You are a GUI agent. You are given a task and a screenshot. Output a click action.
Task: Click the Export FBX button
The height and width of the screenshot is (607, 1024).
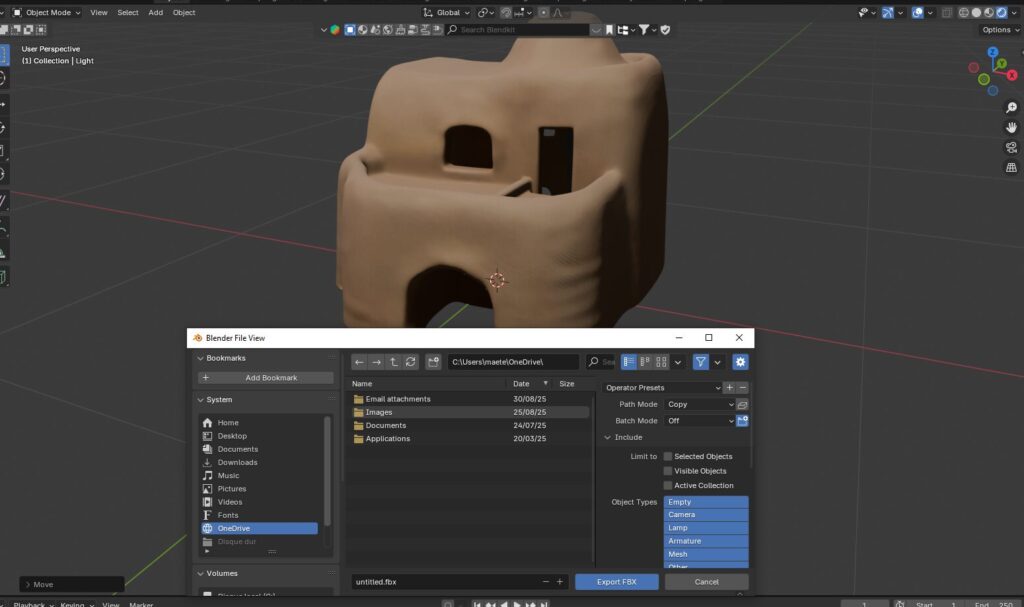pos(616,582)
